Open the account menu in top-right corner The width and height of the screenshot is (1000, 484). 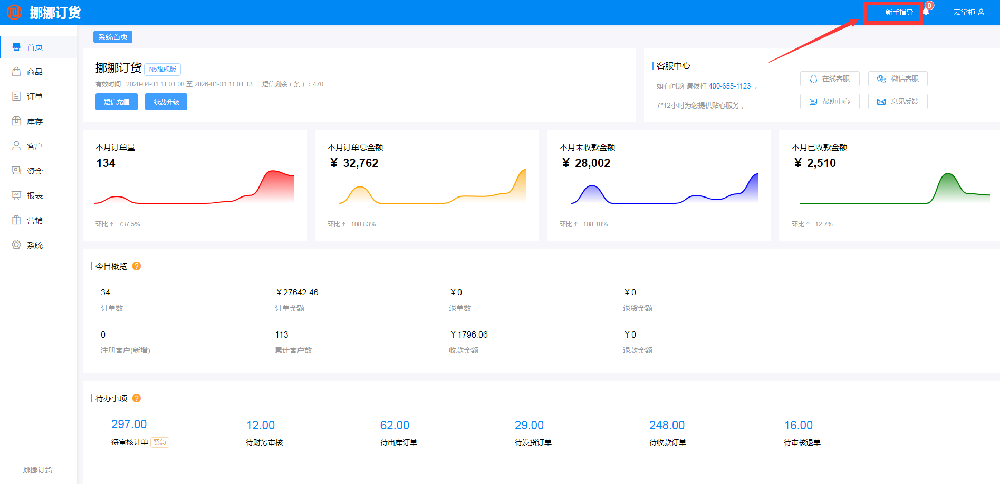coord(968,12)
